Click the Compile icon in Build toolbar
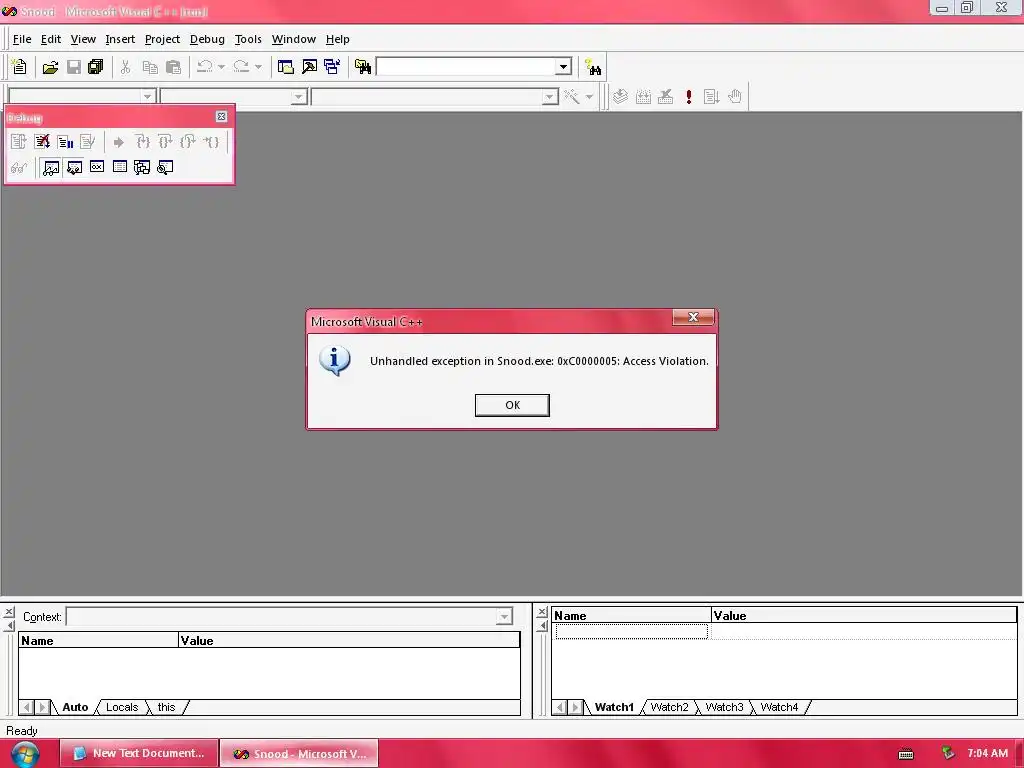The height and width of the screenshot is (768, 1024). pyautogui.click(x=620, y=97)
